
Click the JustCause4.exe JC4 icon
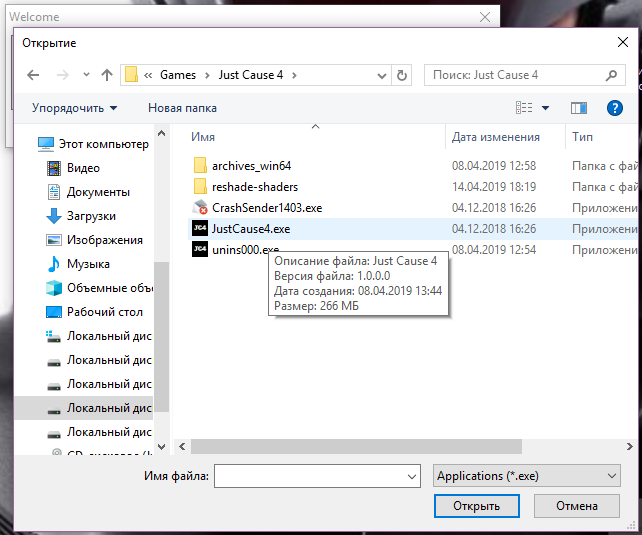point(200,229)
